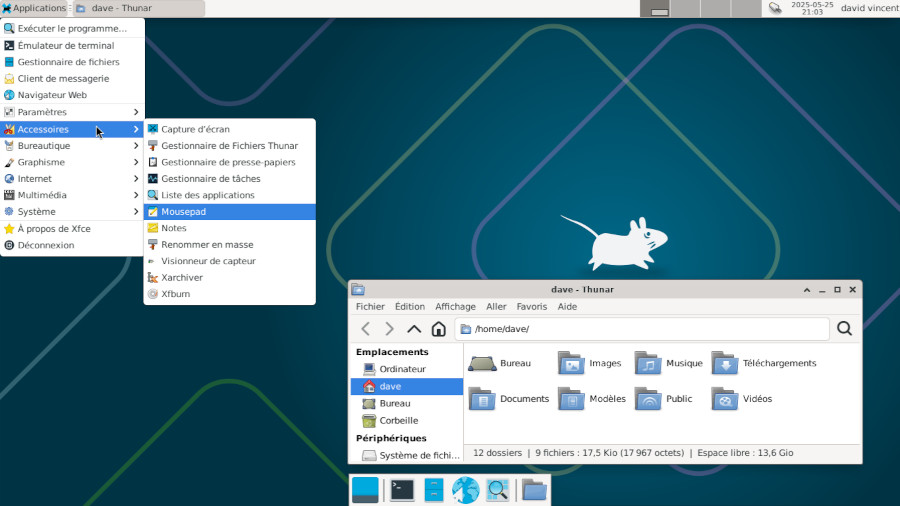900x506 pixels.
Task: Open Navigateur Web
Action: point(72,95)
